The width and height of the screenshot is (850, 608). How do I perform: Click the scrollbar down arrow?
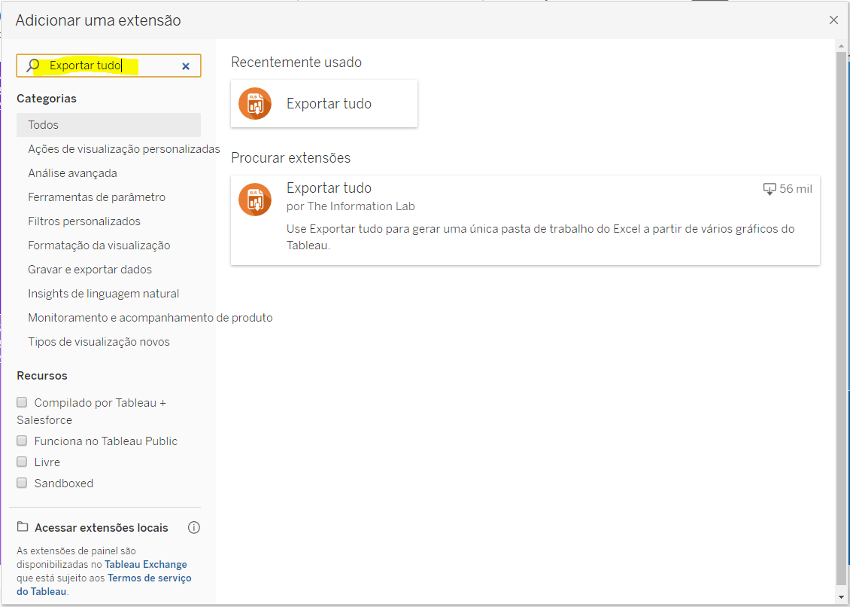pyautogui.click(x=841, y=597)
